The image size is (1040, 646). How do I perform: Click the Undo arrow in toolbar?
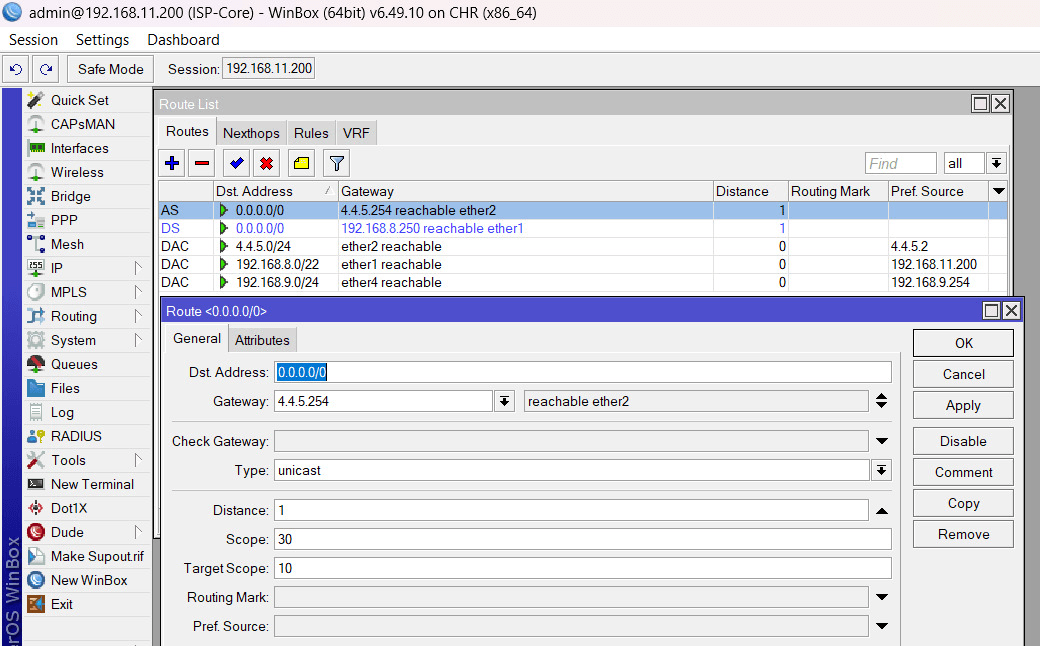coord(16,69)
